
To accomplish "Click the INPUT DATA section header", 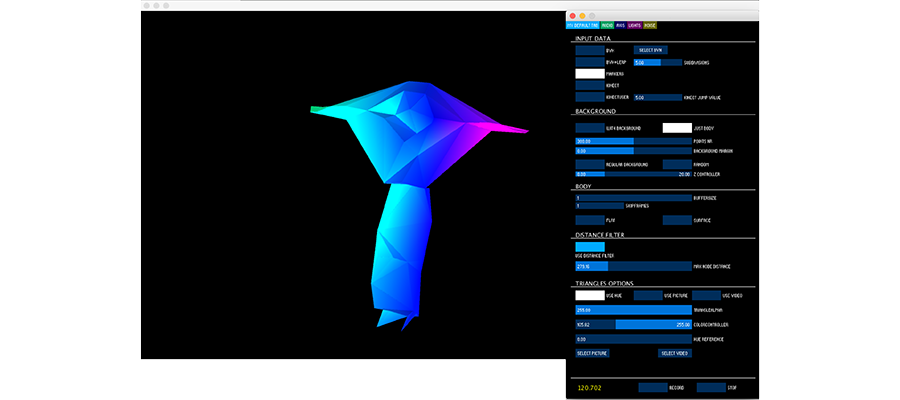I will (x=593, y=38).
